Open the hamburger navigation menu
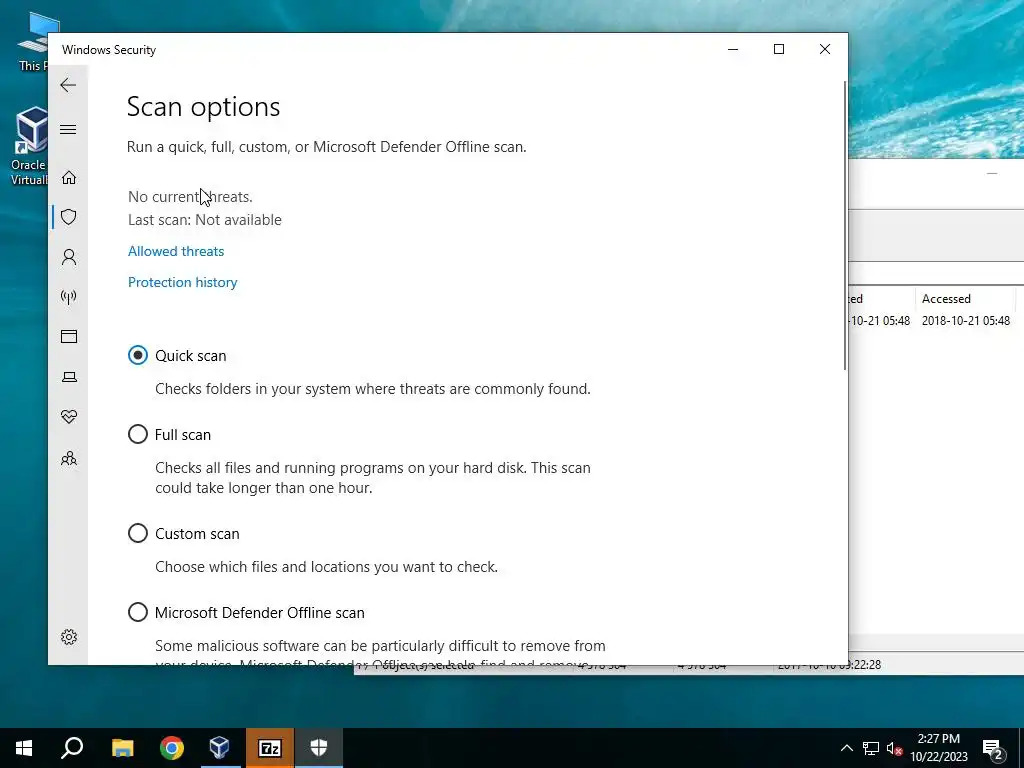The height and width of the screenshot is (768, 1024). tap(68, 129)
